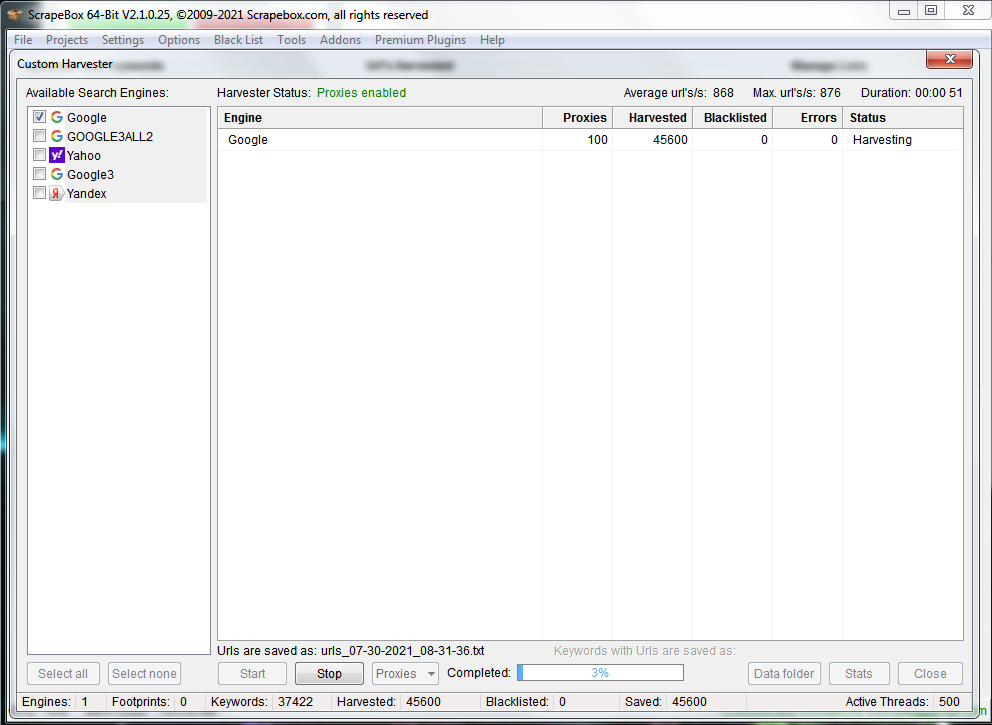992x725 pixels.
Task: Stop the harvester with Stop button
Action: coord(329,674)
